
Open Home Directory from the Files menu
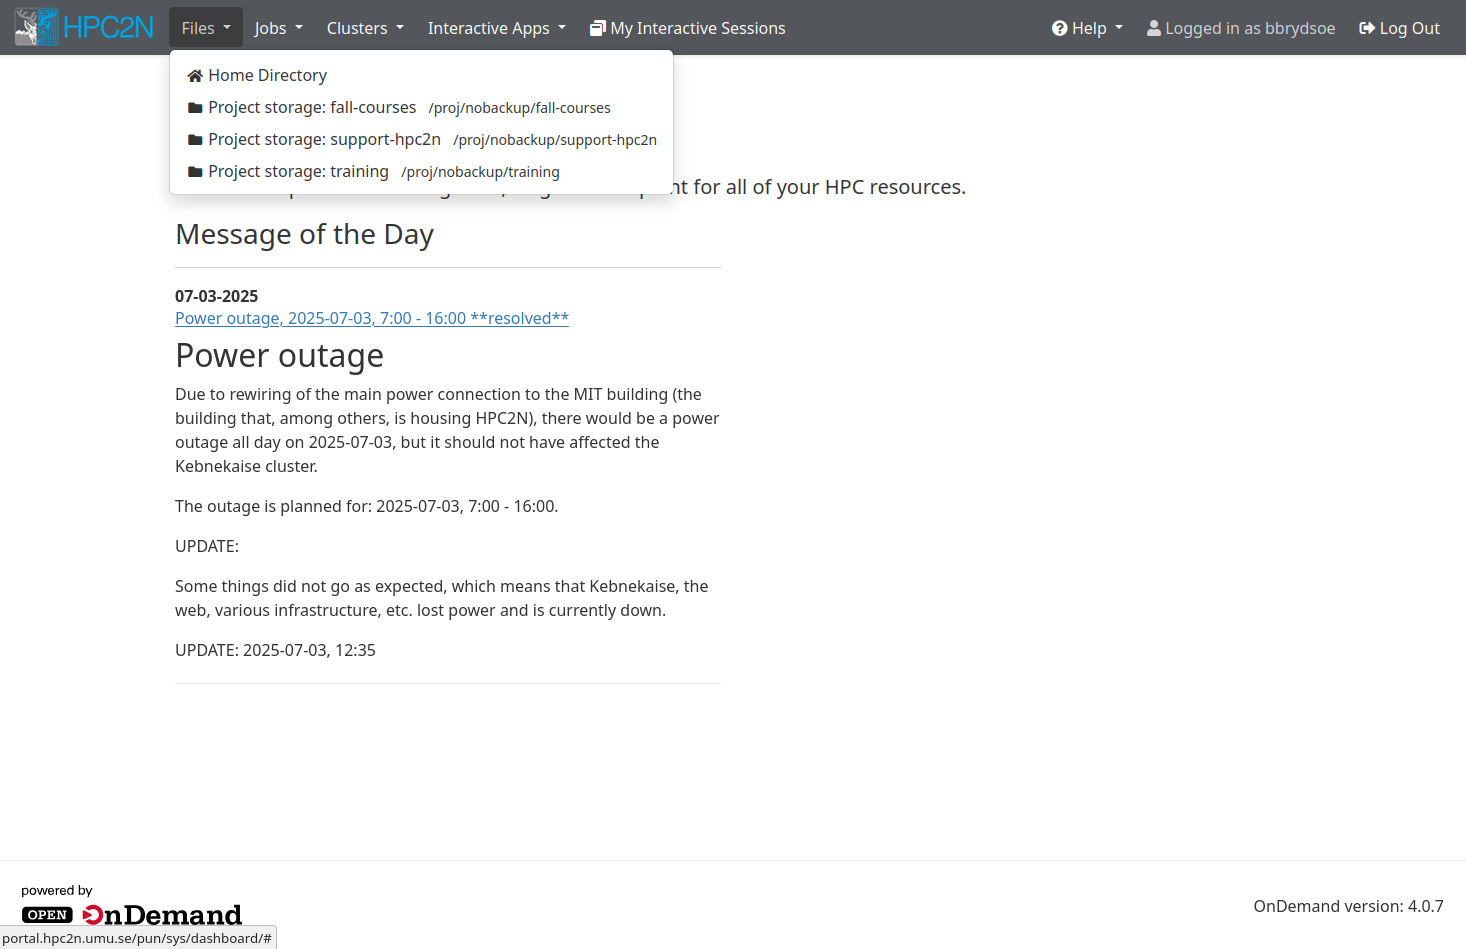click(421, 75)
